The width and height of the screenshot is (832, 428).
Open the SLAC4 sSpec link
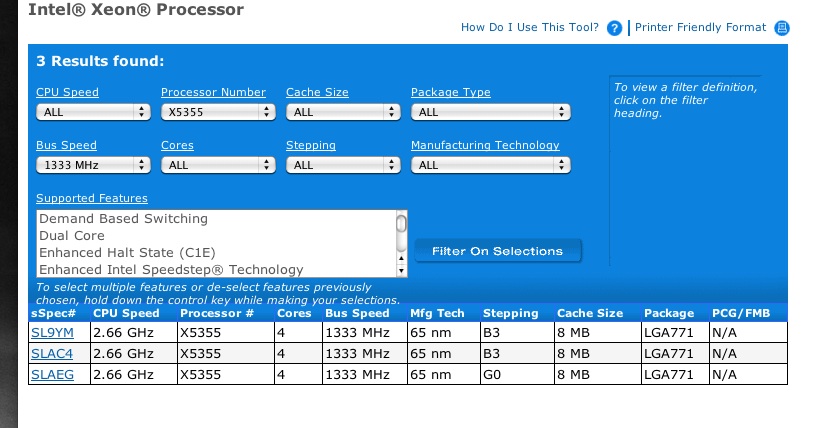click(x=52, y=354)
